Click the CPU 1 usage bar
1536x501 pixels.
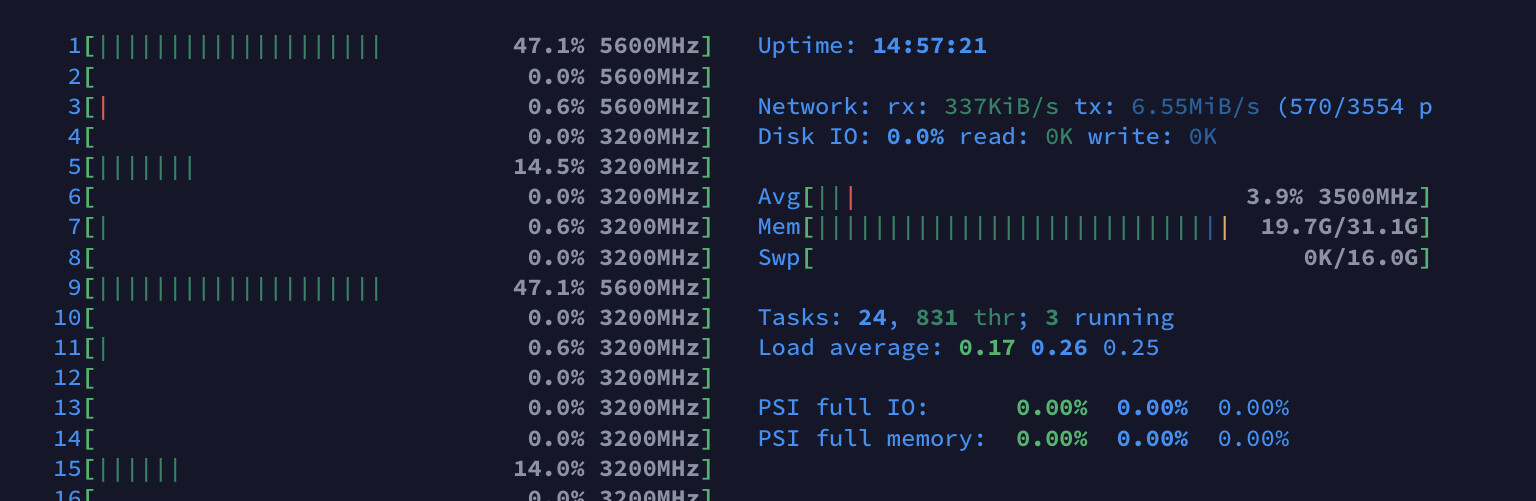[x=398, y=46]
